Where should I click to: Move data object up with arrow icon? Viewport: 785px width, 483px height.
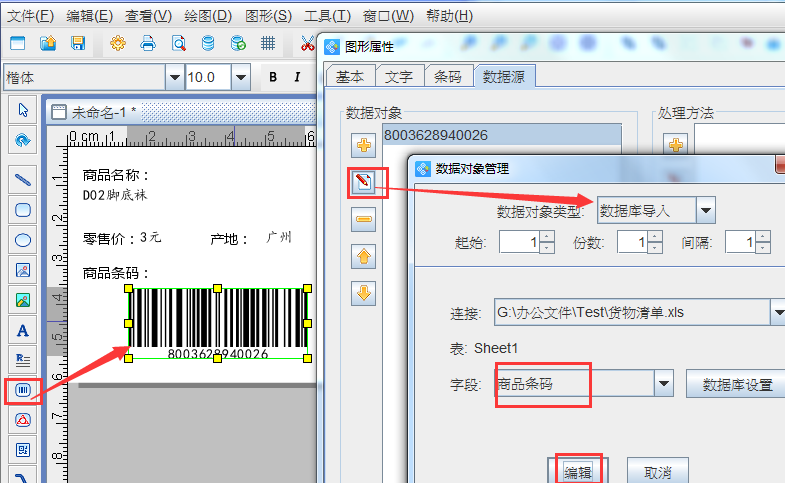click(x=365, y=257)
